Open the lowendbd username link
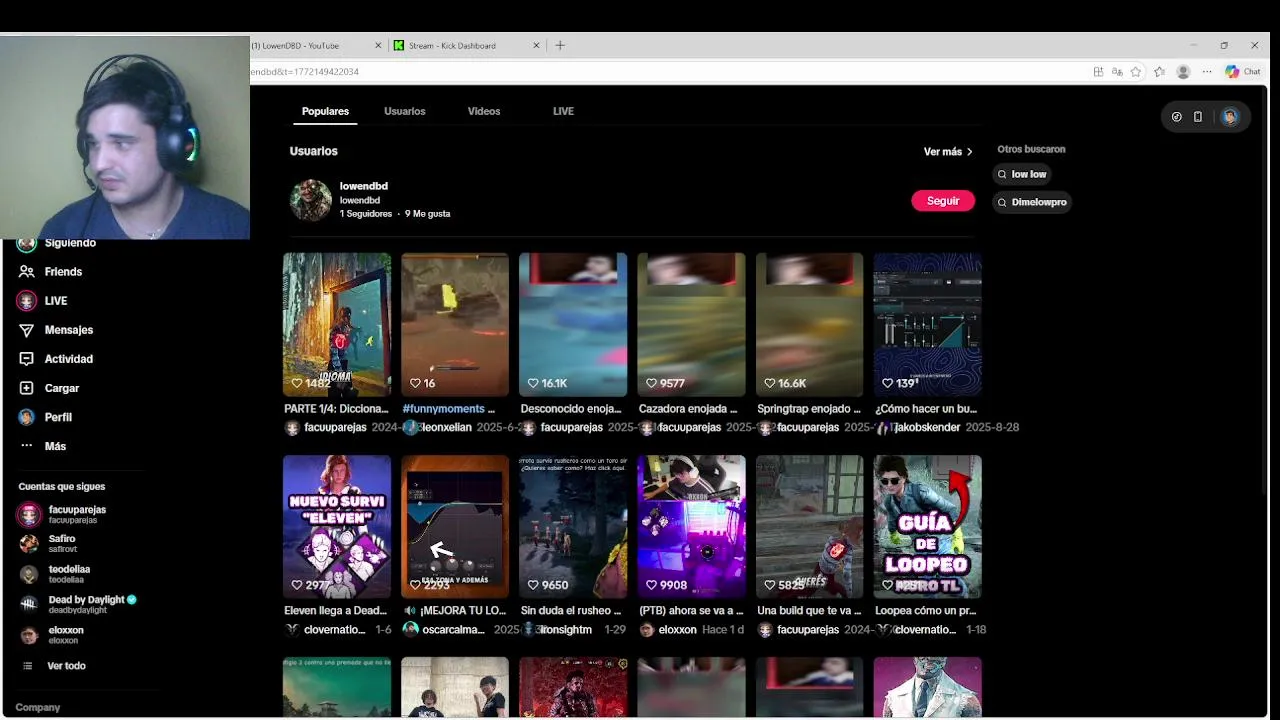1280x720 pixels. pos(363,186)
